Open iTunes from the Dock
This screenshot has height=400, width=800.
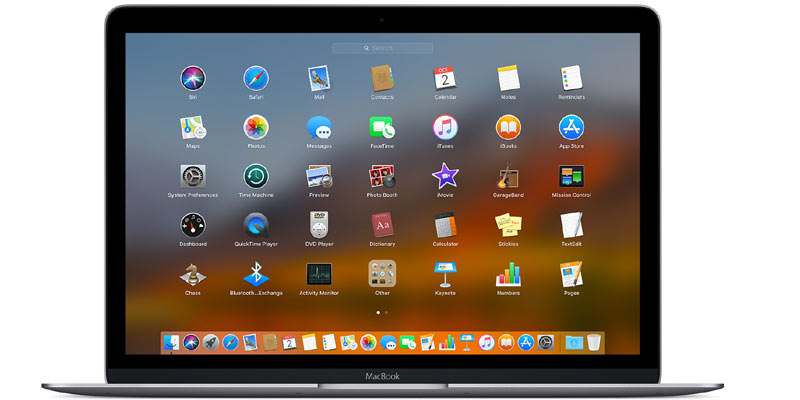coord(486,342)
